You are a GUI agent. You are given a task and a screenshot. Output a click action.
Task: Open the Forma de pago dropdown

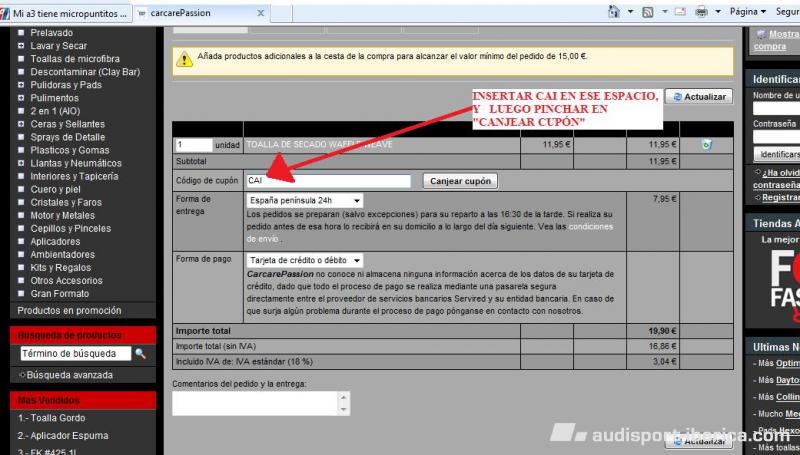[305, 260]
